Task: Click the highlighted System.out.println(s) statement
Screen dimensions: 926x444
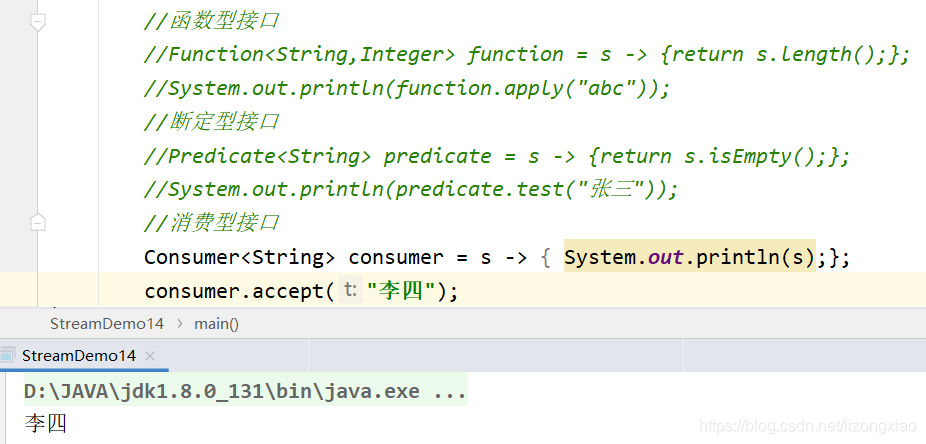Action: 690,257
